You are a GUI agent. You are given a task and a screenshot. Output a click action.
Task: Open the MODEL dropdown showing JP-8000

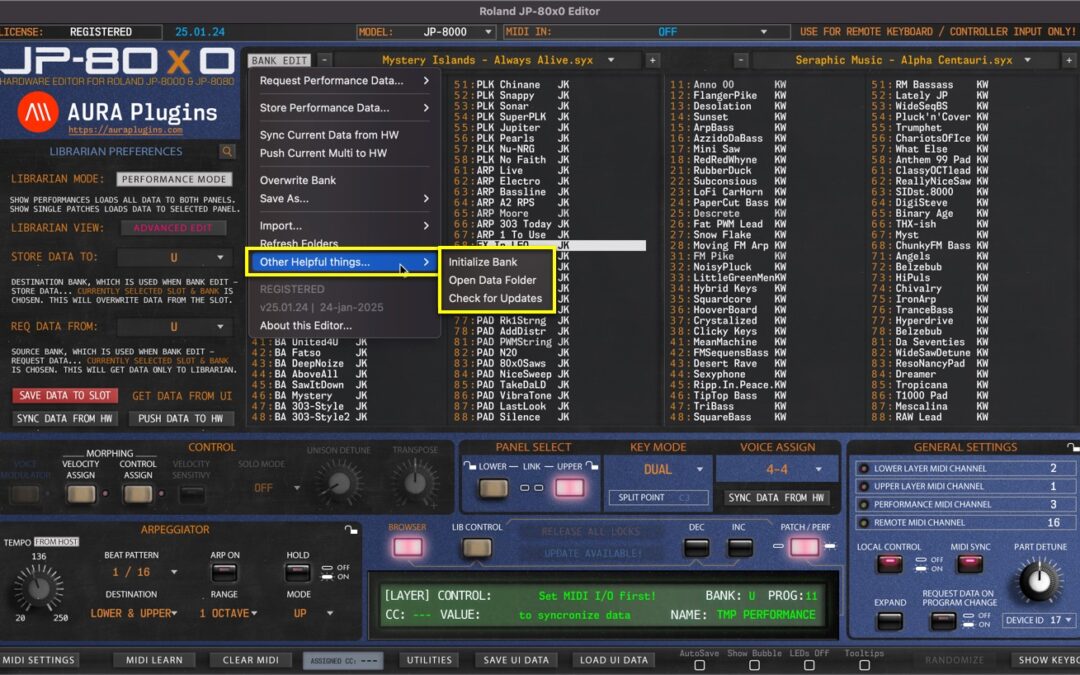point(448,31)
